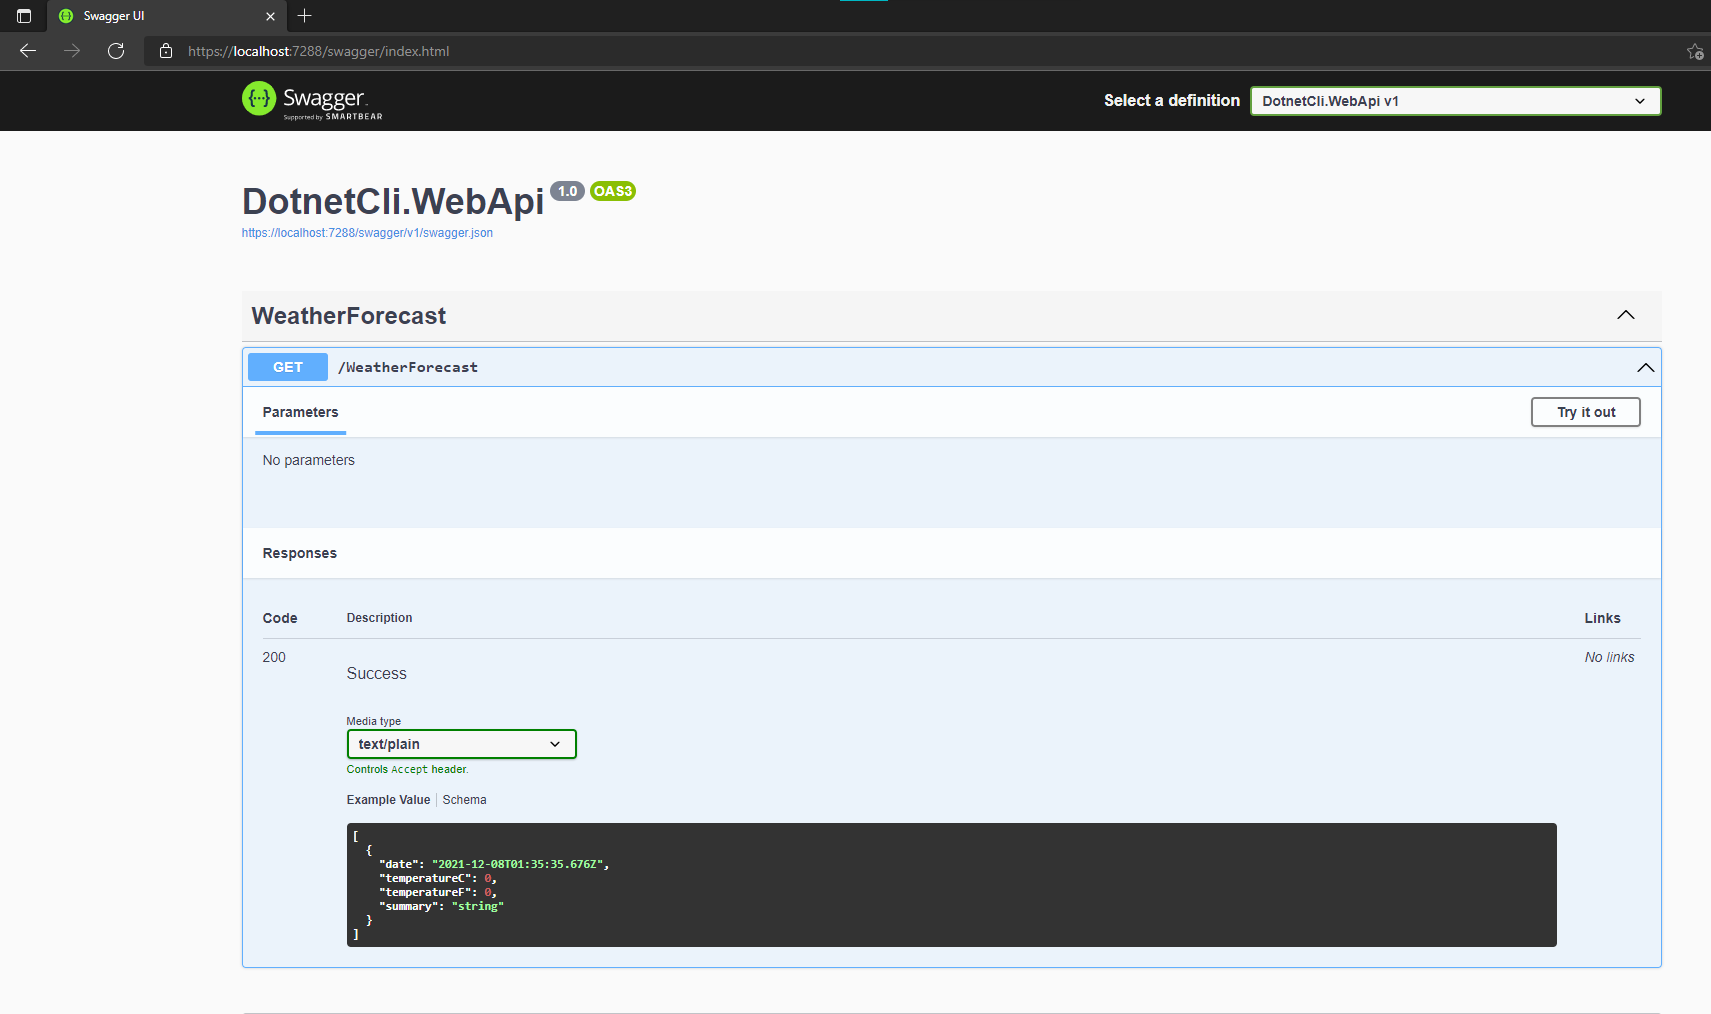Click the address bar URL
The width and height of the screenshot is (1711, 1014).
pyautogui.click(x=319, y=51)
